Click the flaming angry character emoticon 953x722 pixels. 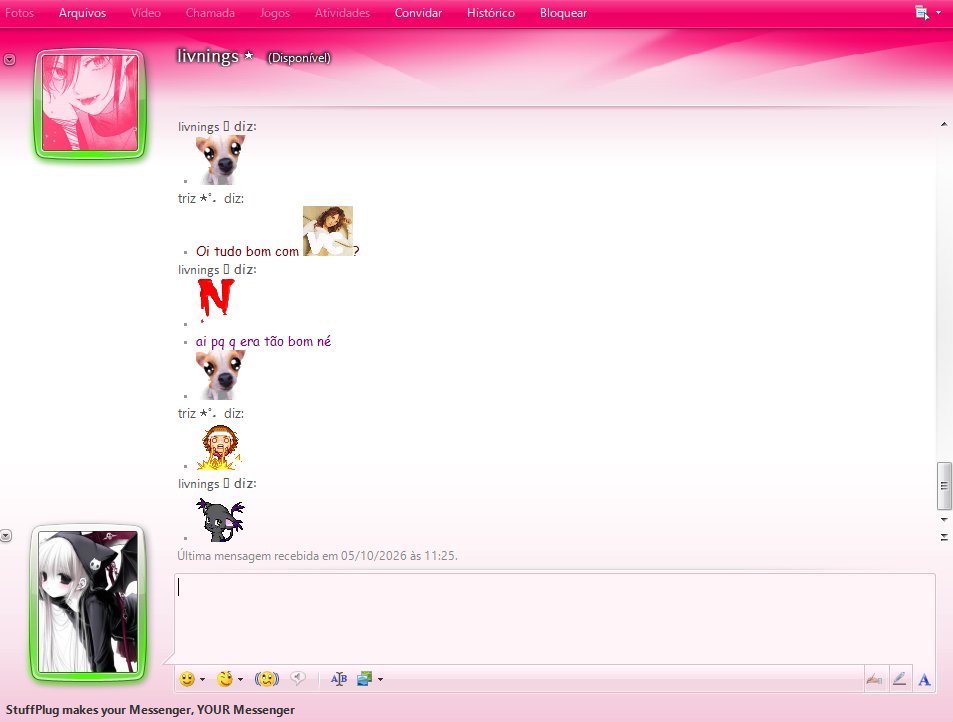(219, 447)
